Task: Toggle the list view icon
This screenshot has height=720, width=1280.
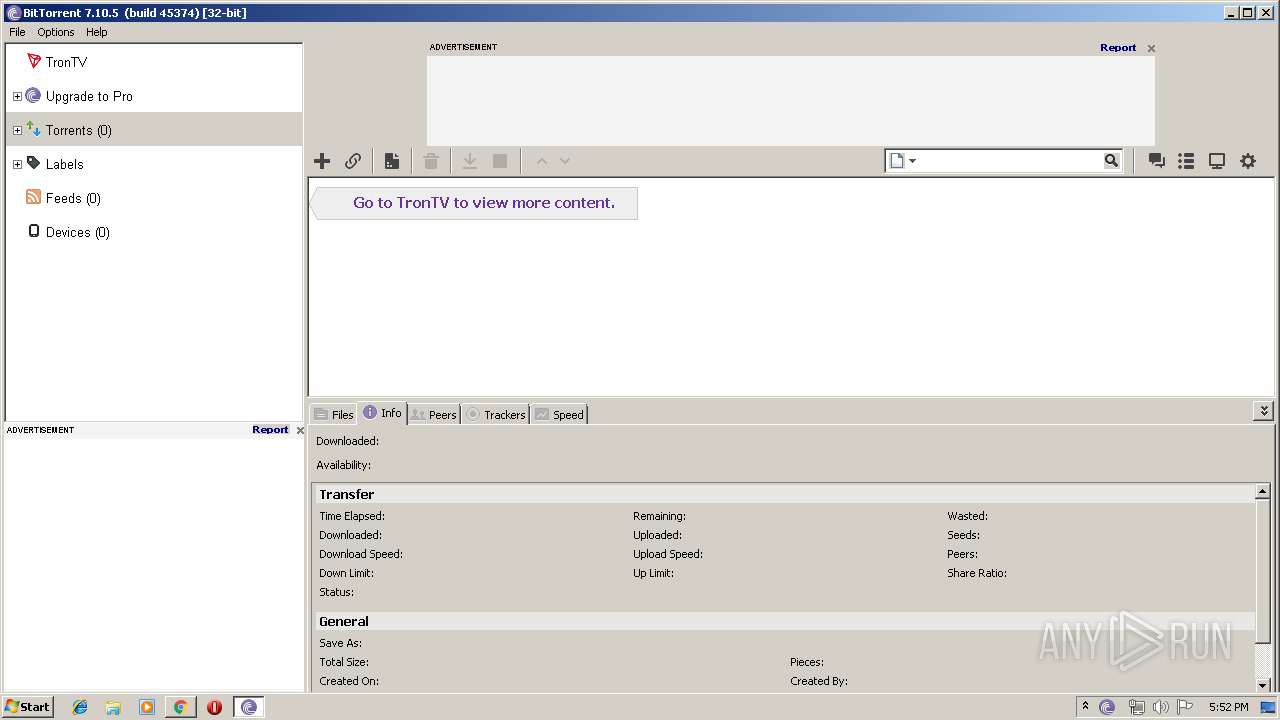Action: click(x=1186, y=161)
